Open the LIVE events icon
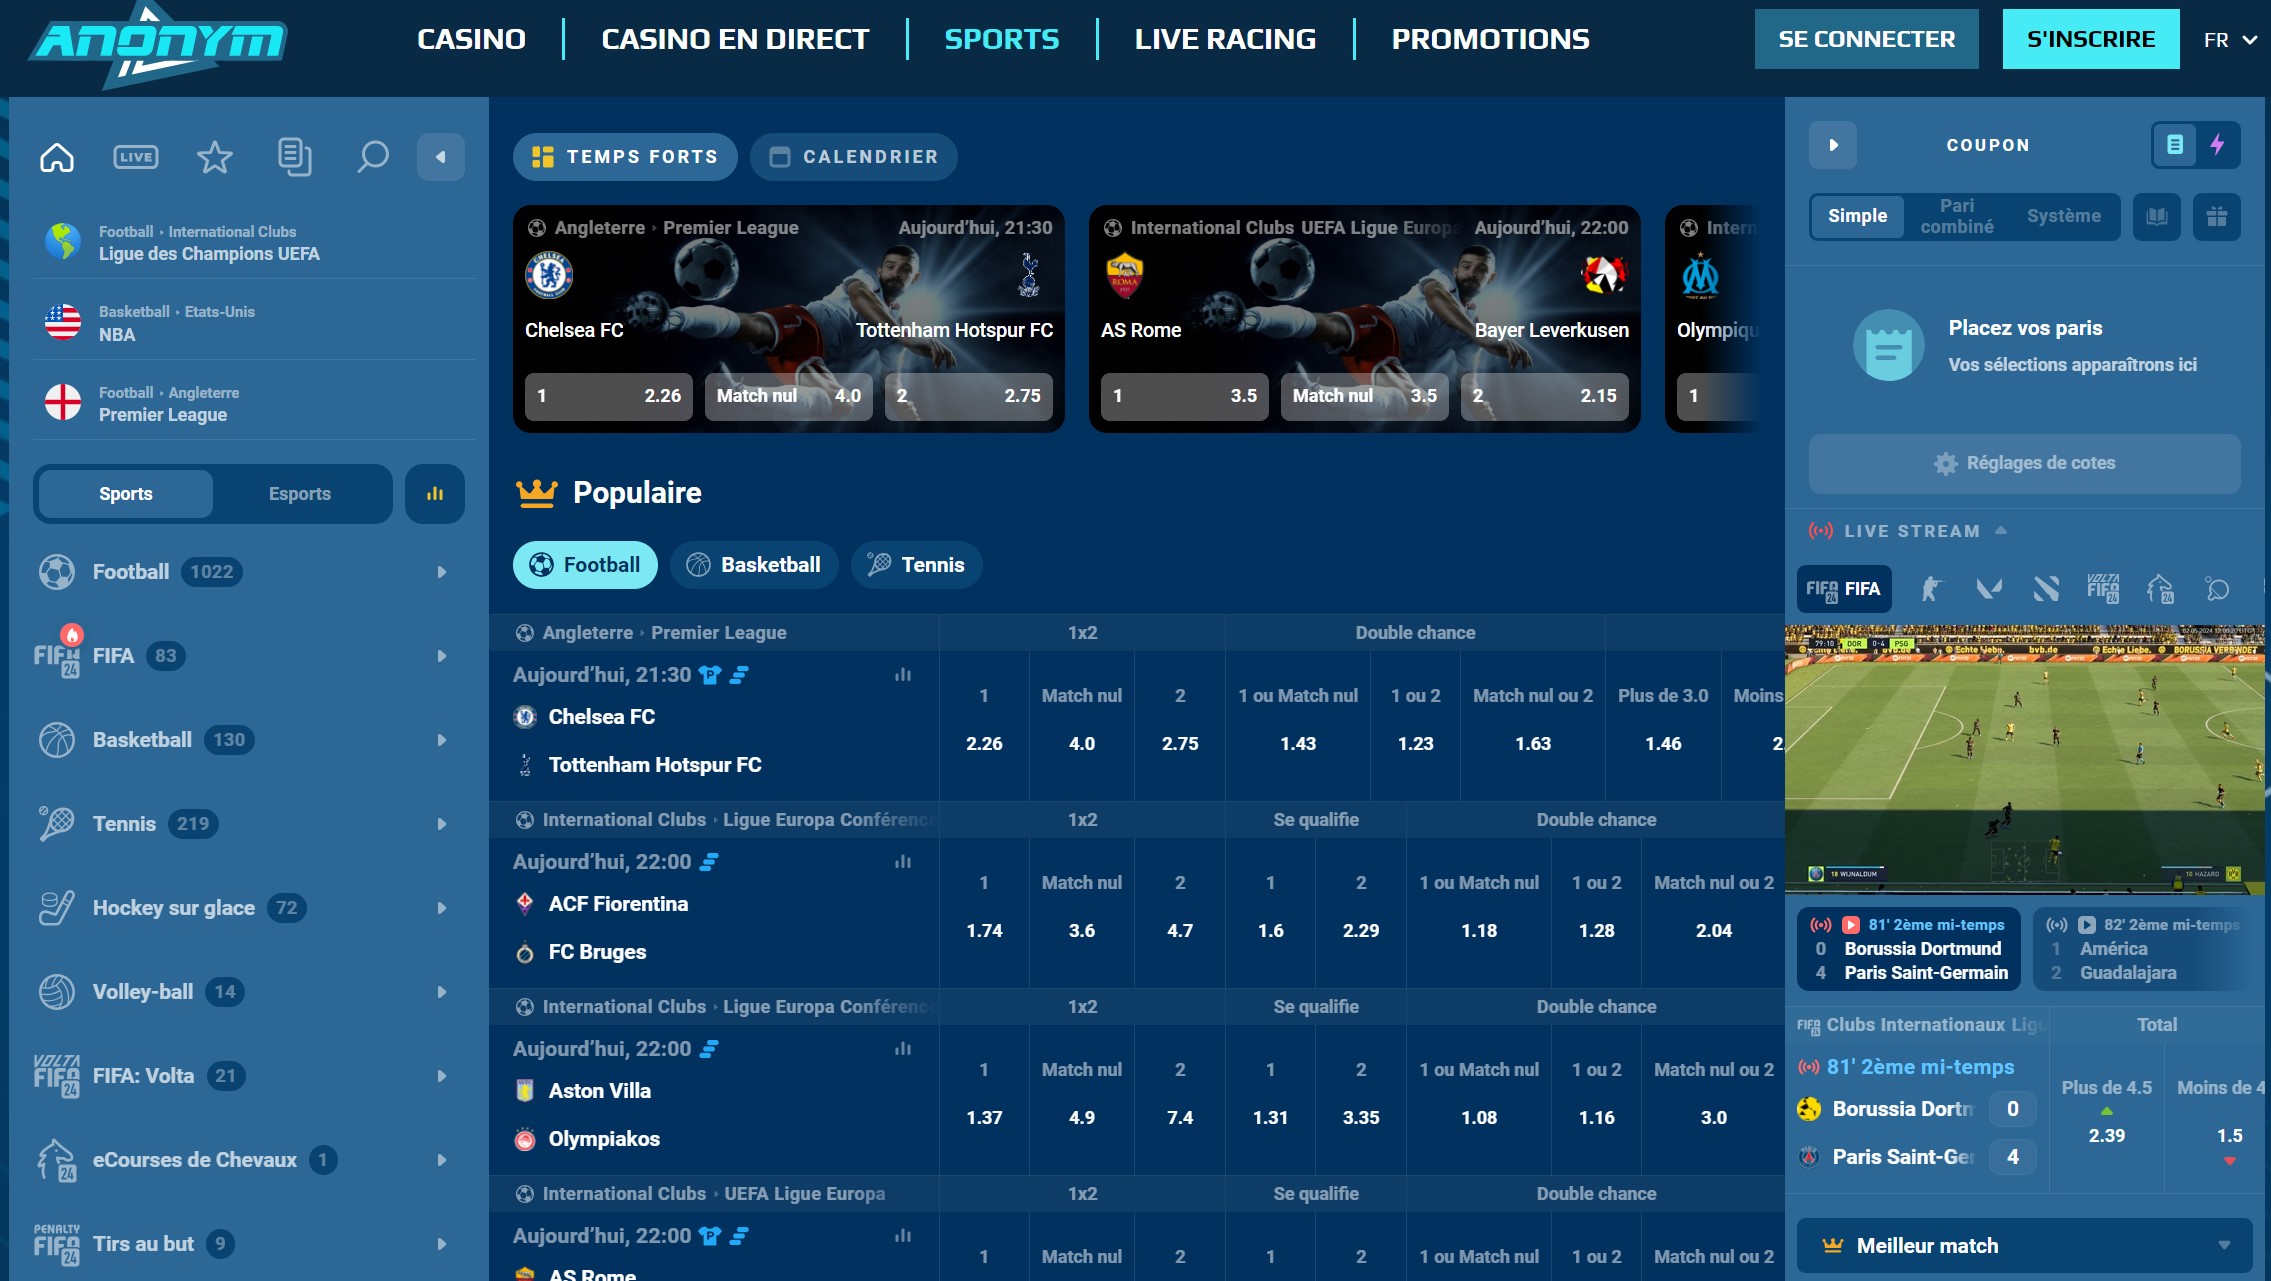Viewport: 2271px width, 1281px height. pyautogui.click(x=136, y=157)
